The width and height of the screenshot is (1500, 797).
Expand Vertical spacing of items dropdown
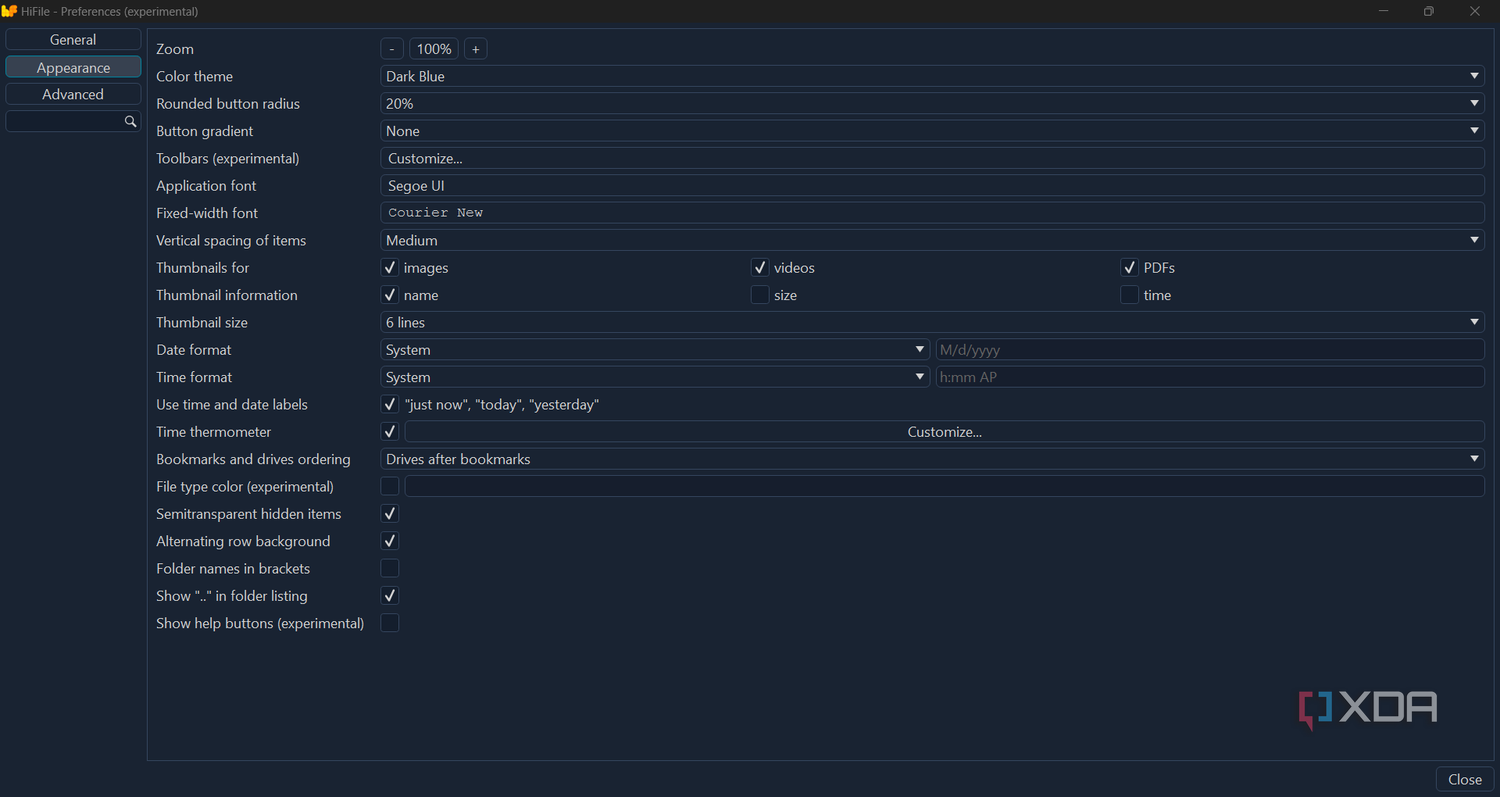tap(932, 241)
